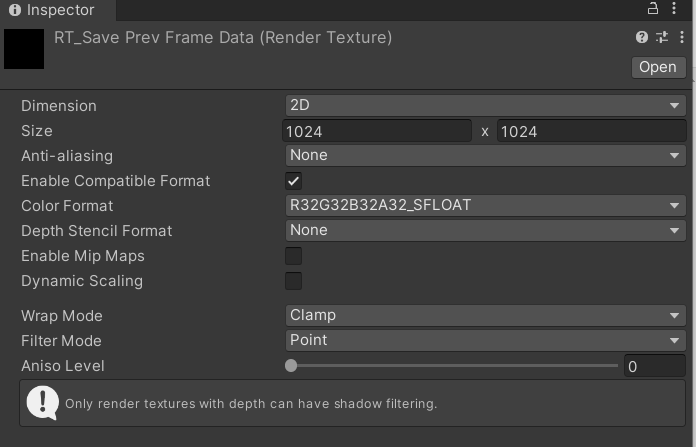Image resolution: width=696 pixels, height=447 pixels.
Task: Turn on Dynamic Scaling checkbox
Action: (293, 281)
